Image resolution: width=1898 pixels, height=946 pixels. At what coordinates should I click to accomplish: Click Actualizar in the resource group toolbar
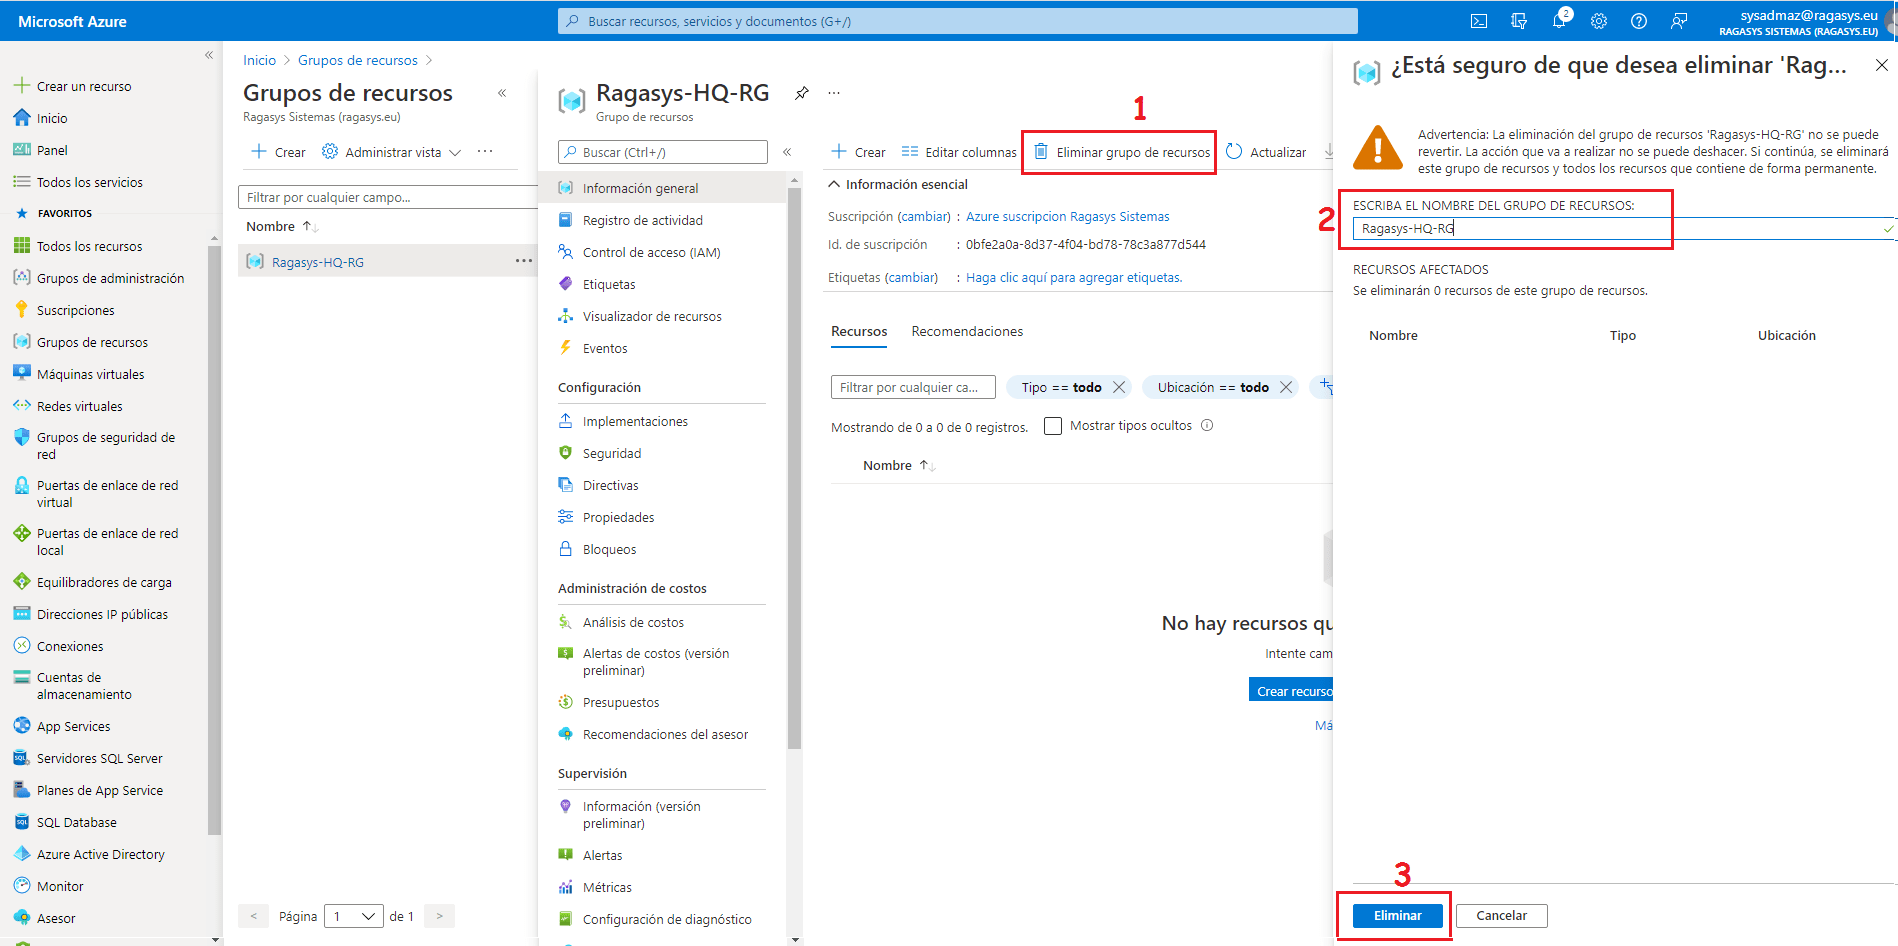click(x=1266, y=152)
